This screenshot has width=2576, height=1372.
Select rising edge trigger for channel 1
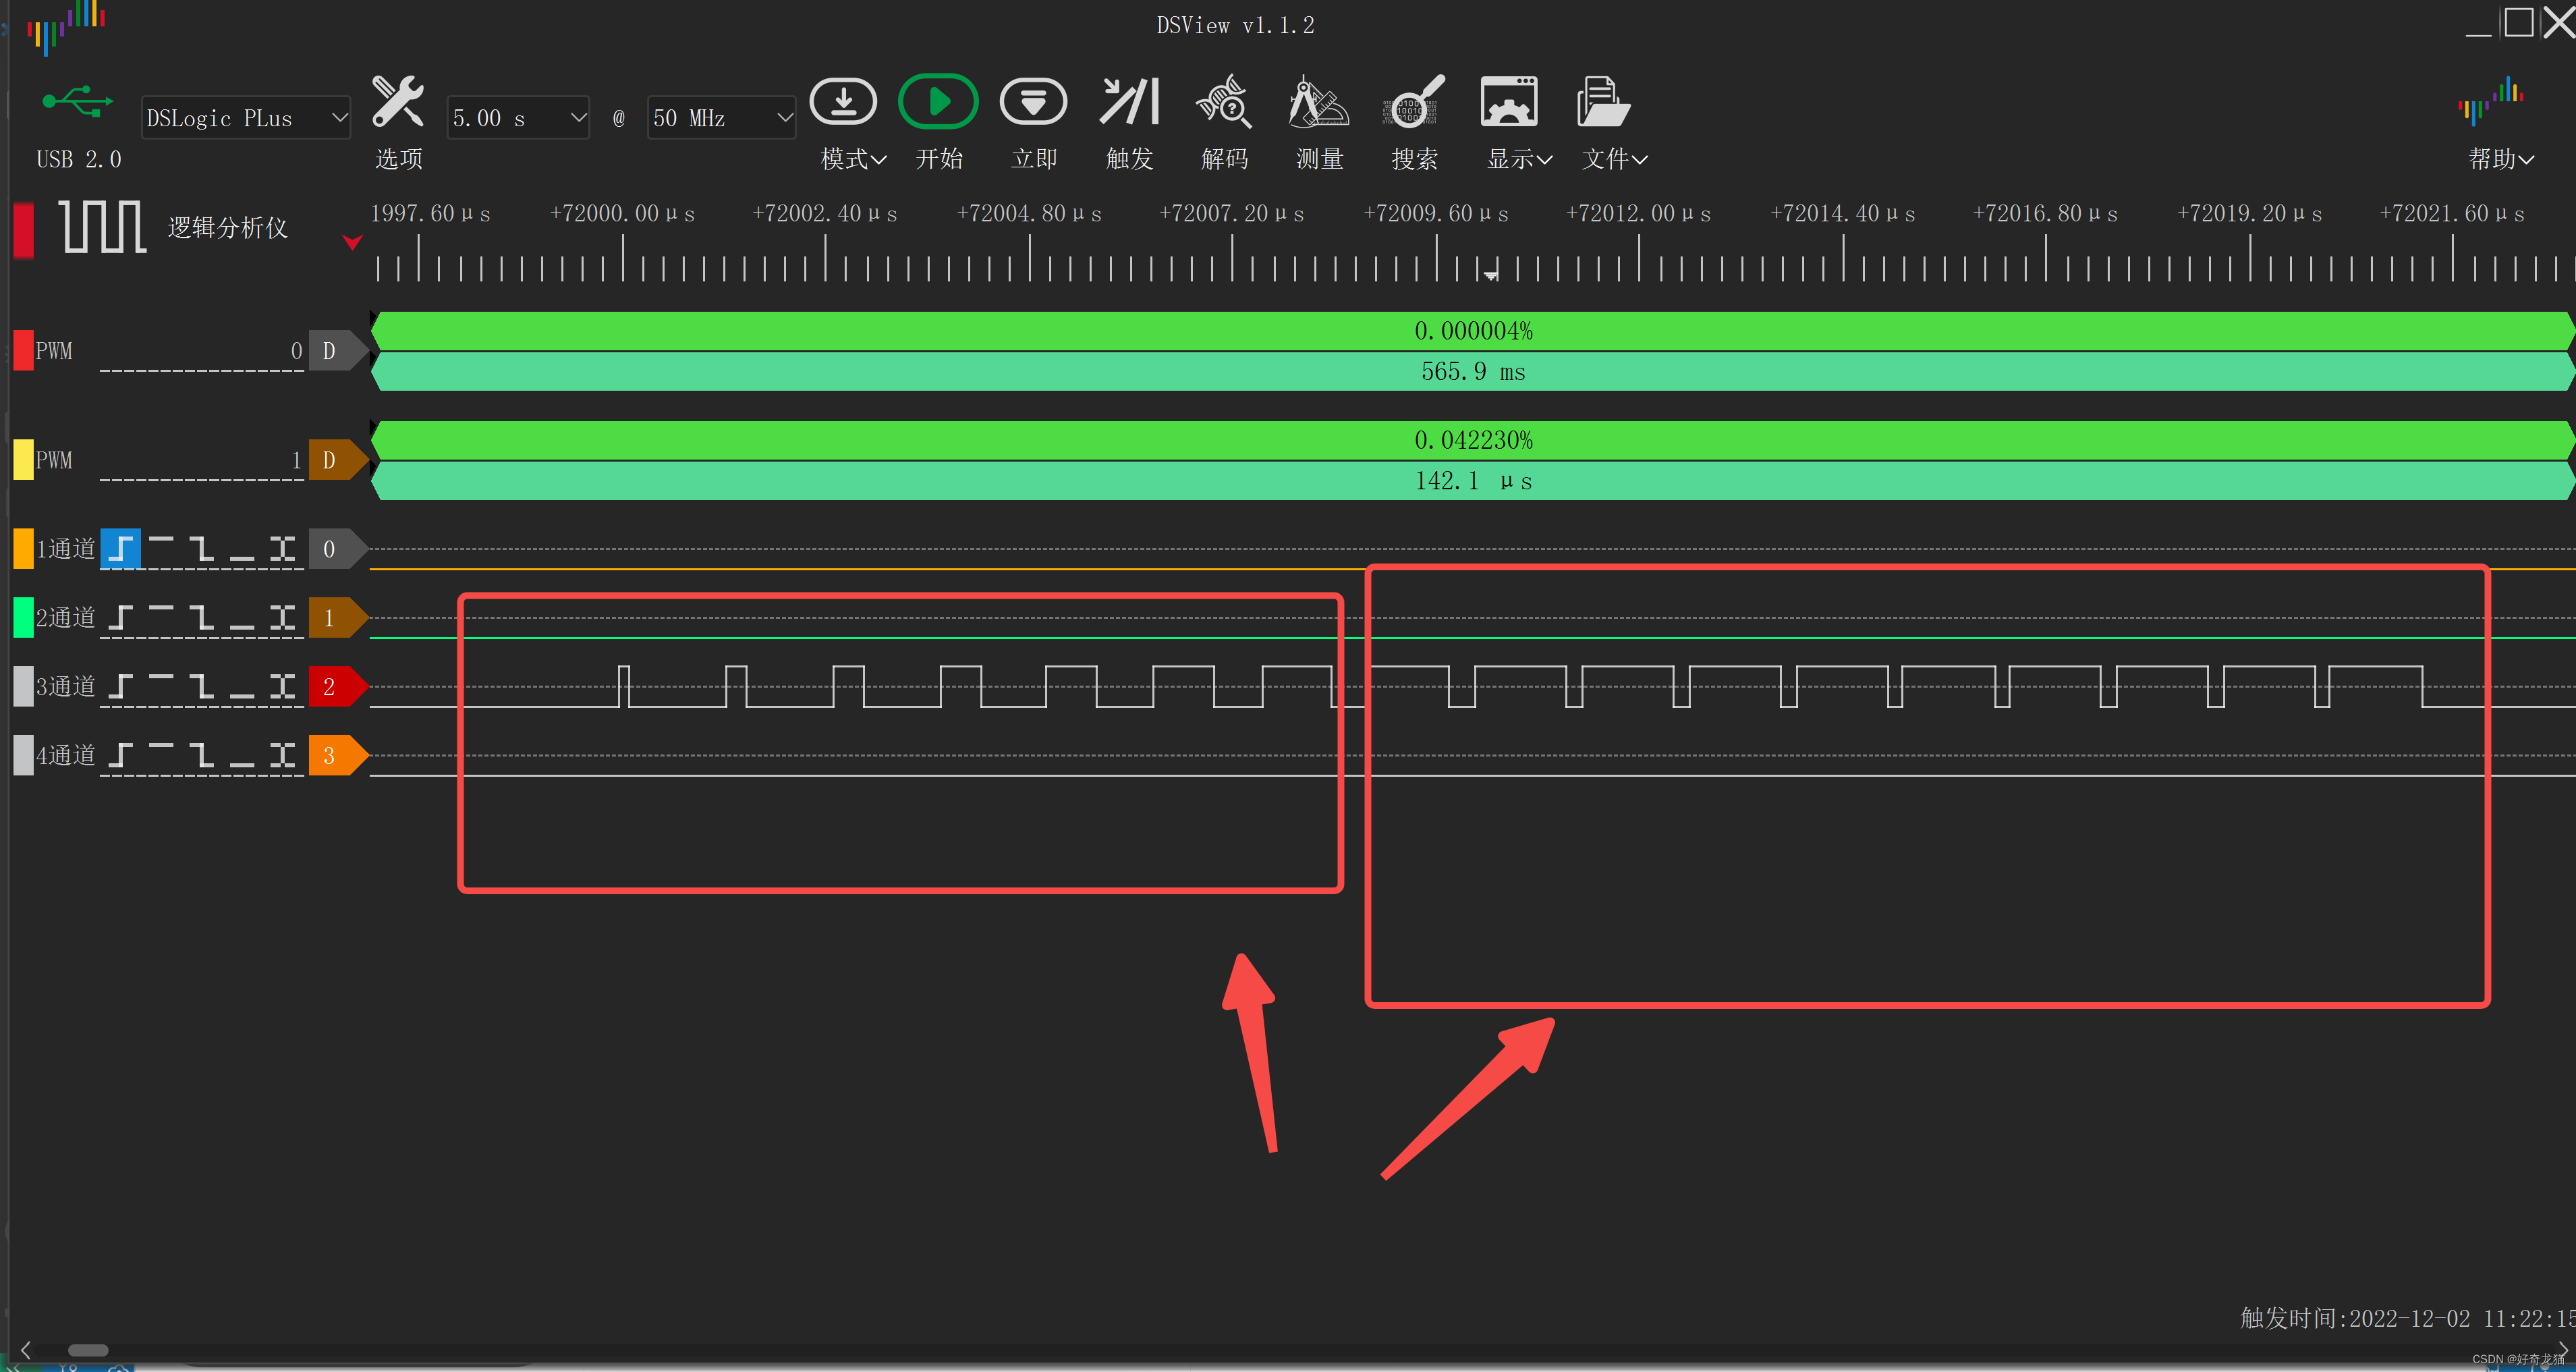pyautogui.click(x=121, y=549)
